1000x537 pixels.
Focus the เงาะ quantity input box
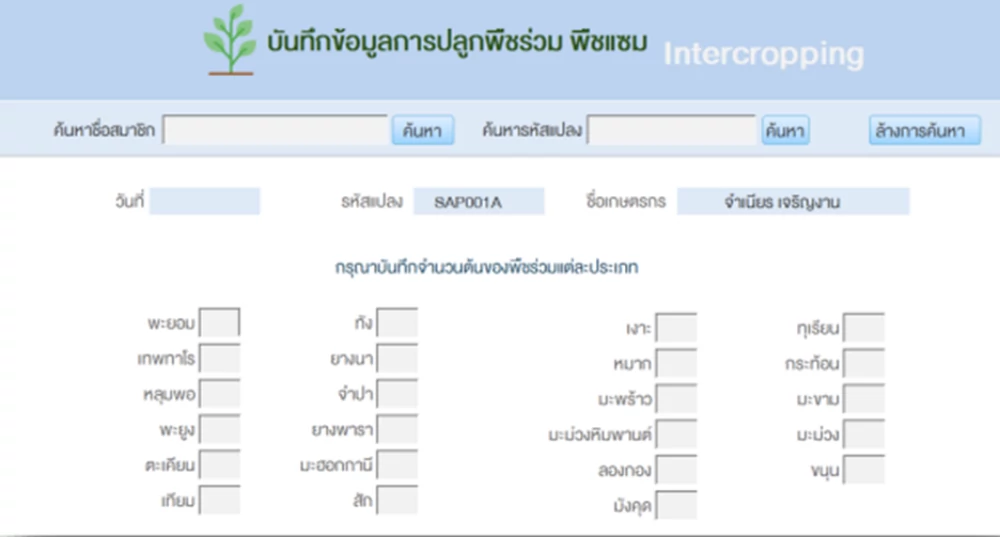[x=676, y=328]
